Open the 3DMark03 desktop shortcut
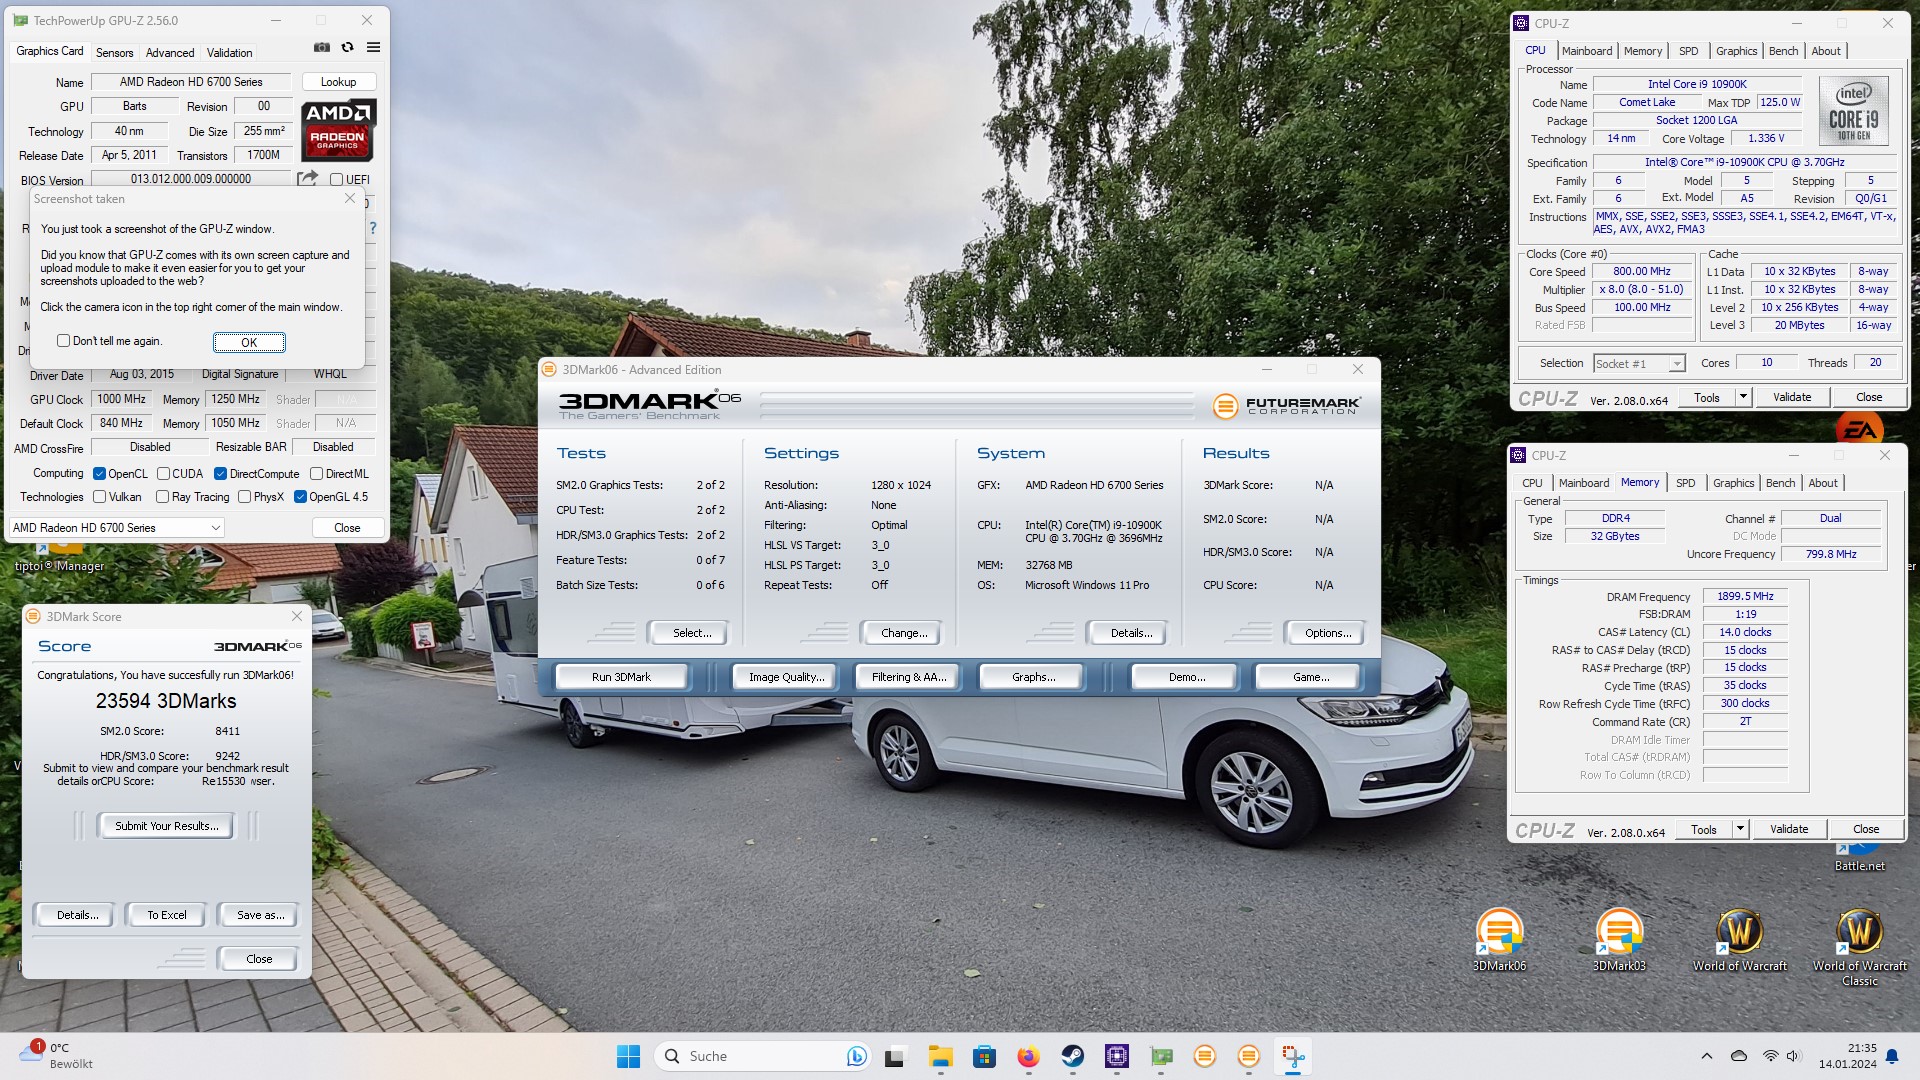Viewport: 1920px width, 1080px height. tap(1619, 940)
